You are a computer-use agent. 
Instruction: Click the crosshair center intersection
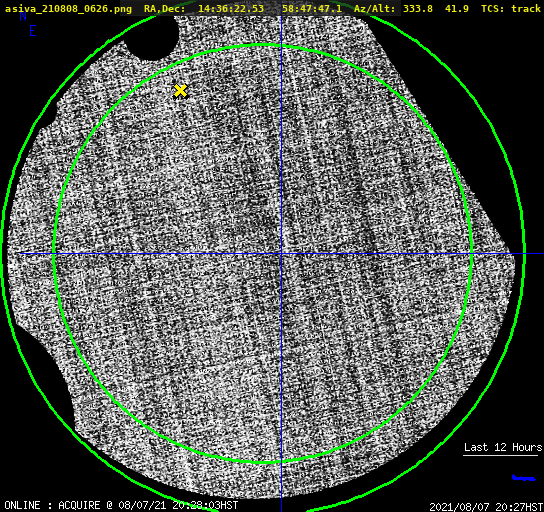[281, 254]
